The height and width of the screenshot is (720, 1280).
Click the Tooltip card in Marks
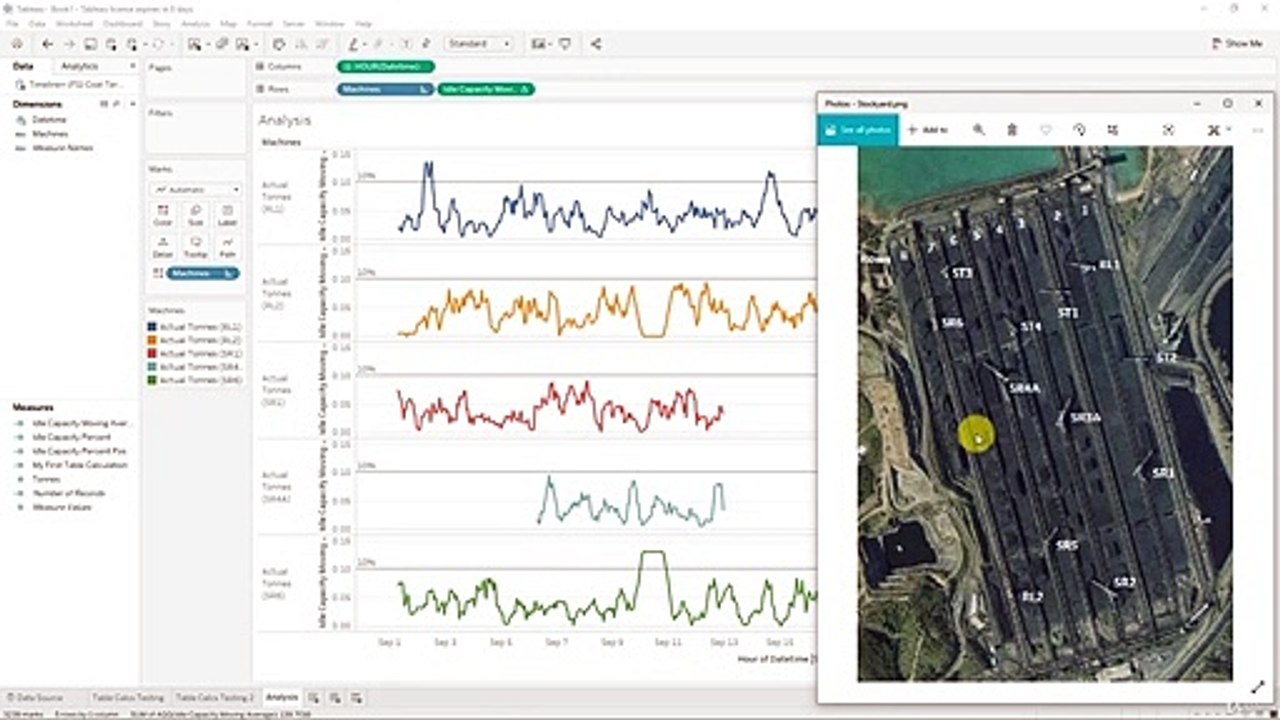pyautogui.click(x=195, y=247)
